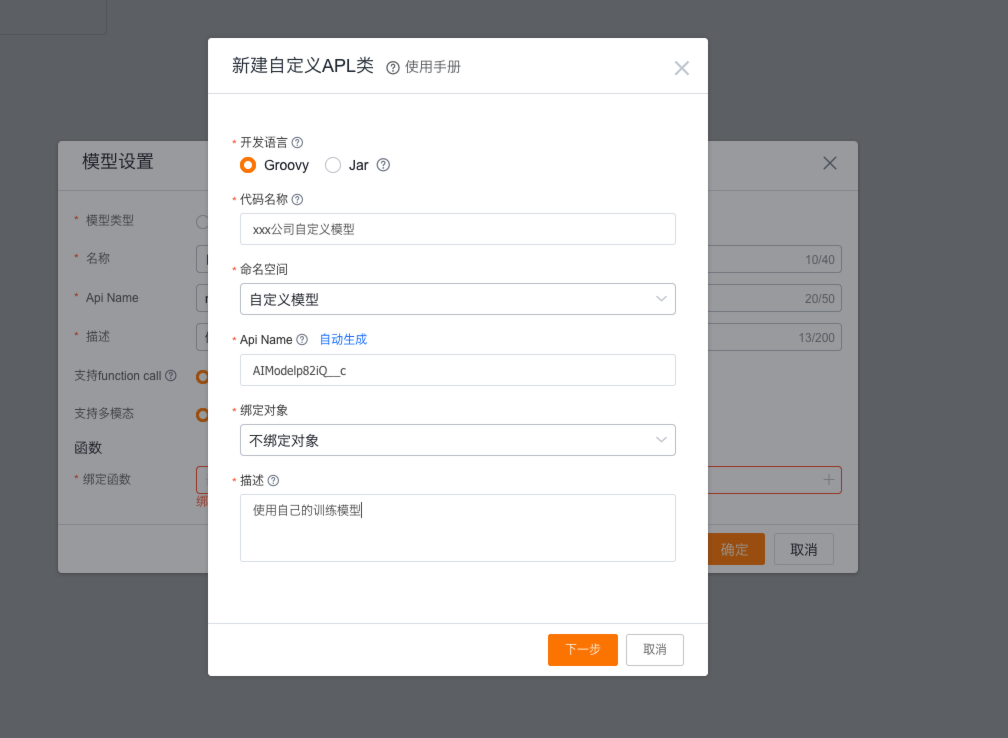Click help icon next to 代码名称 label
1008x738 pixels.
297,200
